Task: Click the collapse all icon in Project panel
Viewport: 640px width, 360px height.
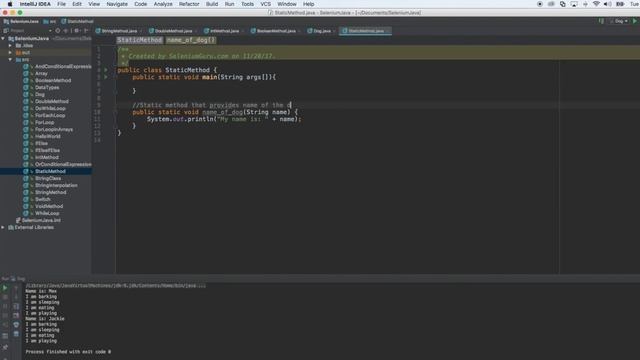Action: 65,31
